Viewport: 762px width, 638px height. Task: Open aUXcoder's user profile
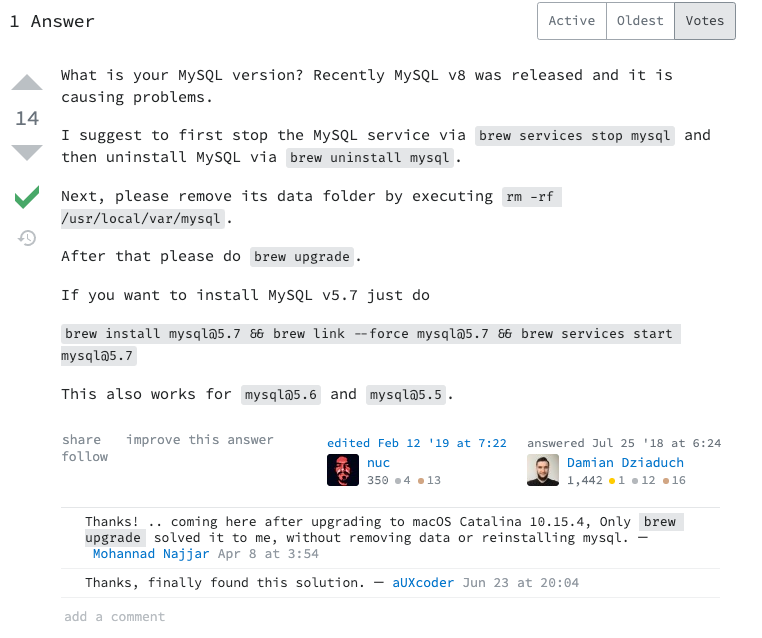(x=423, y=583)
